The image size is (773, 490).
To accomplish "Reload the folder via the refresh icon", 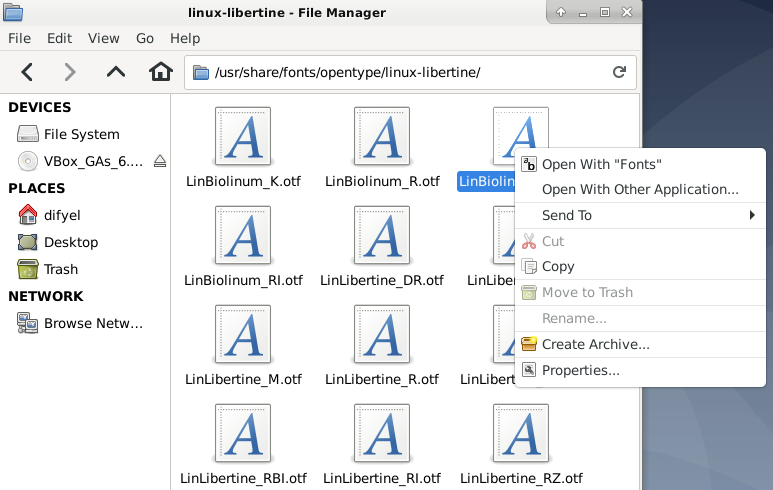I will (619, 72).
